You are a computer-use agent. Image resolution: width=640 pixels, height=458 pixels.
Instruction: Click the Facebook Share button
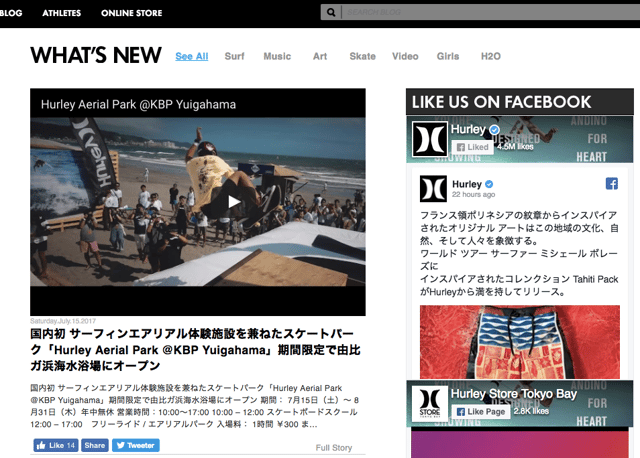click(x=95, y=445)
